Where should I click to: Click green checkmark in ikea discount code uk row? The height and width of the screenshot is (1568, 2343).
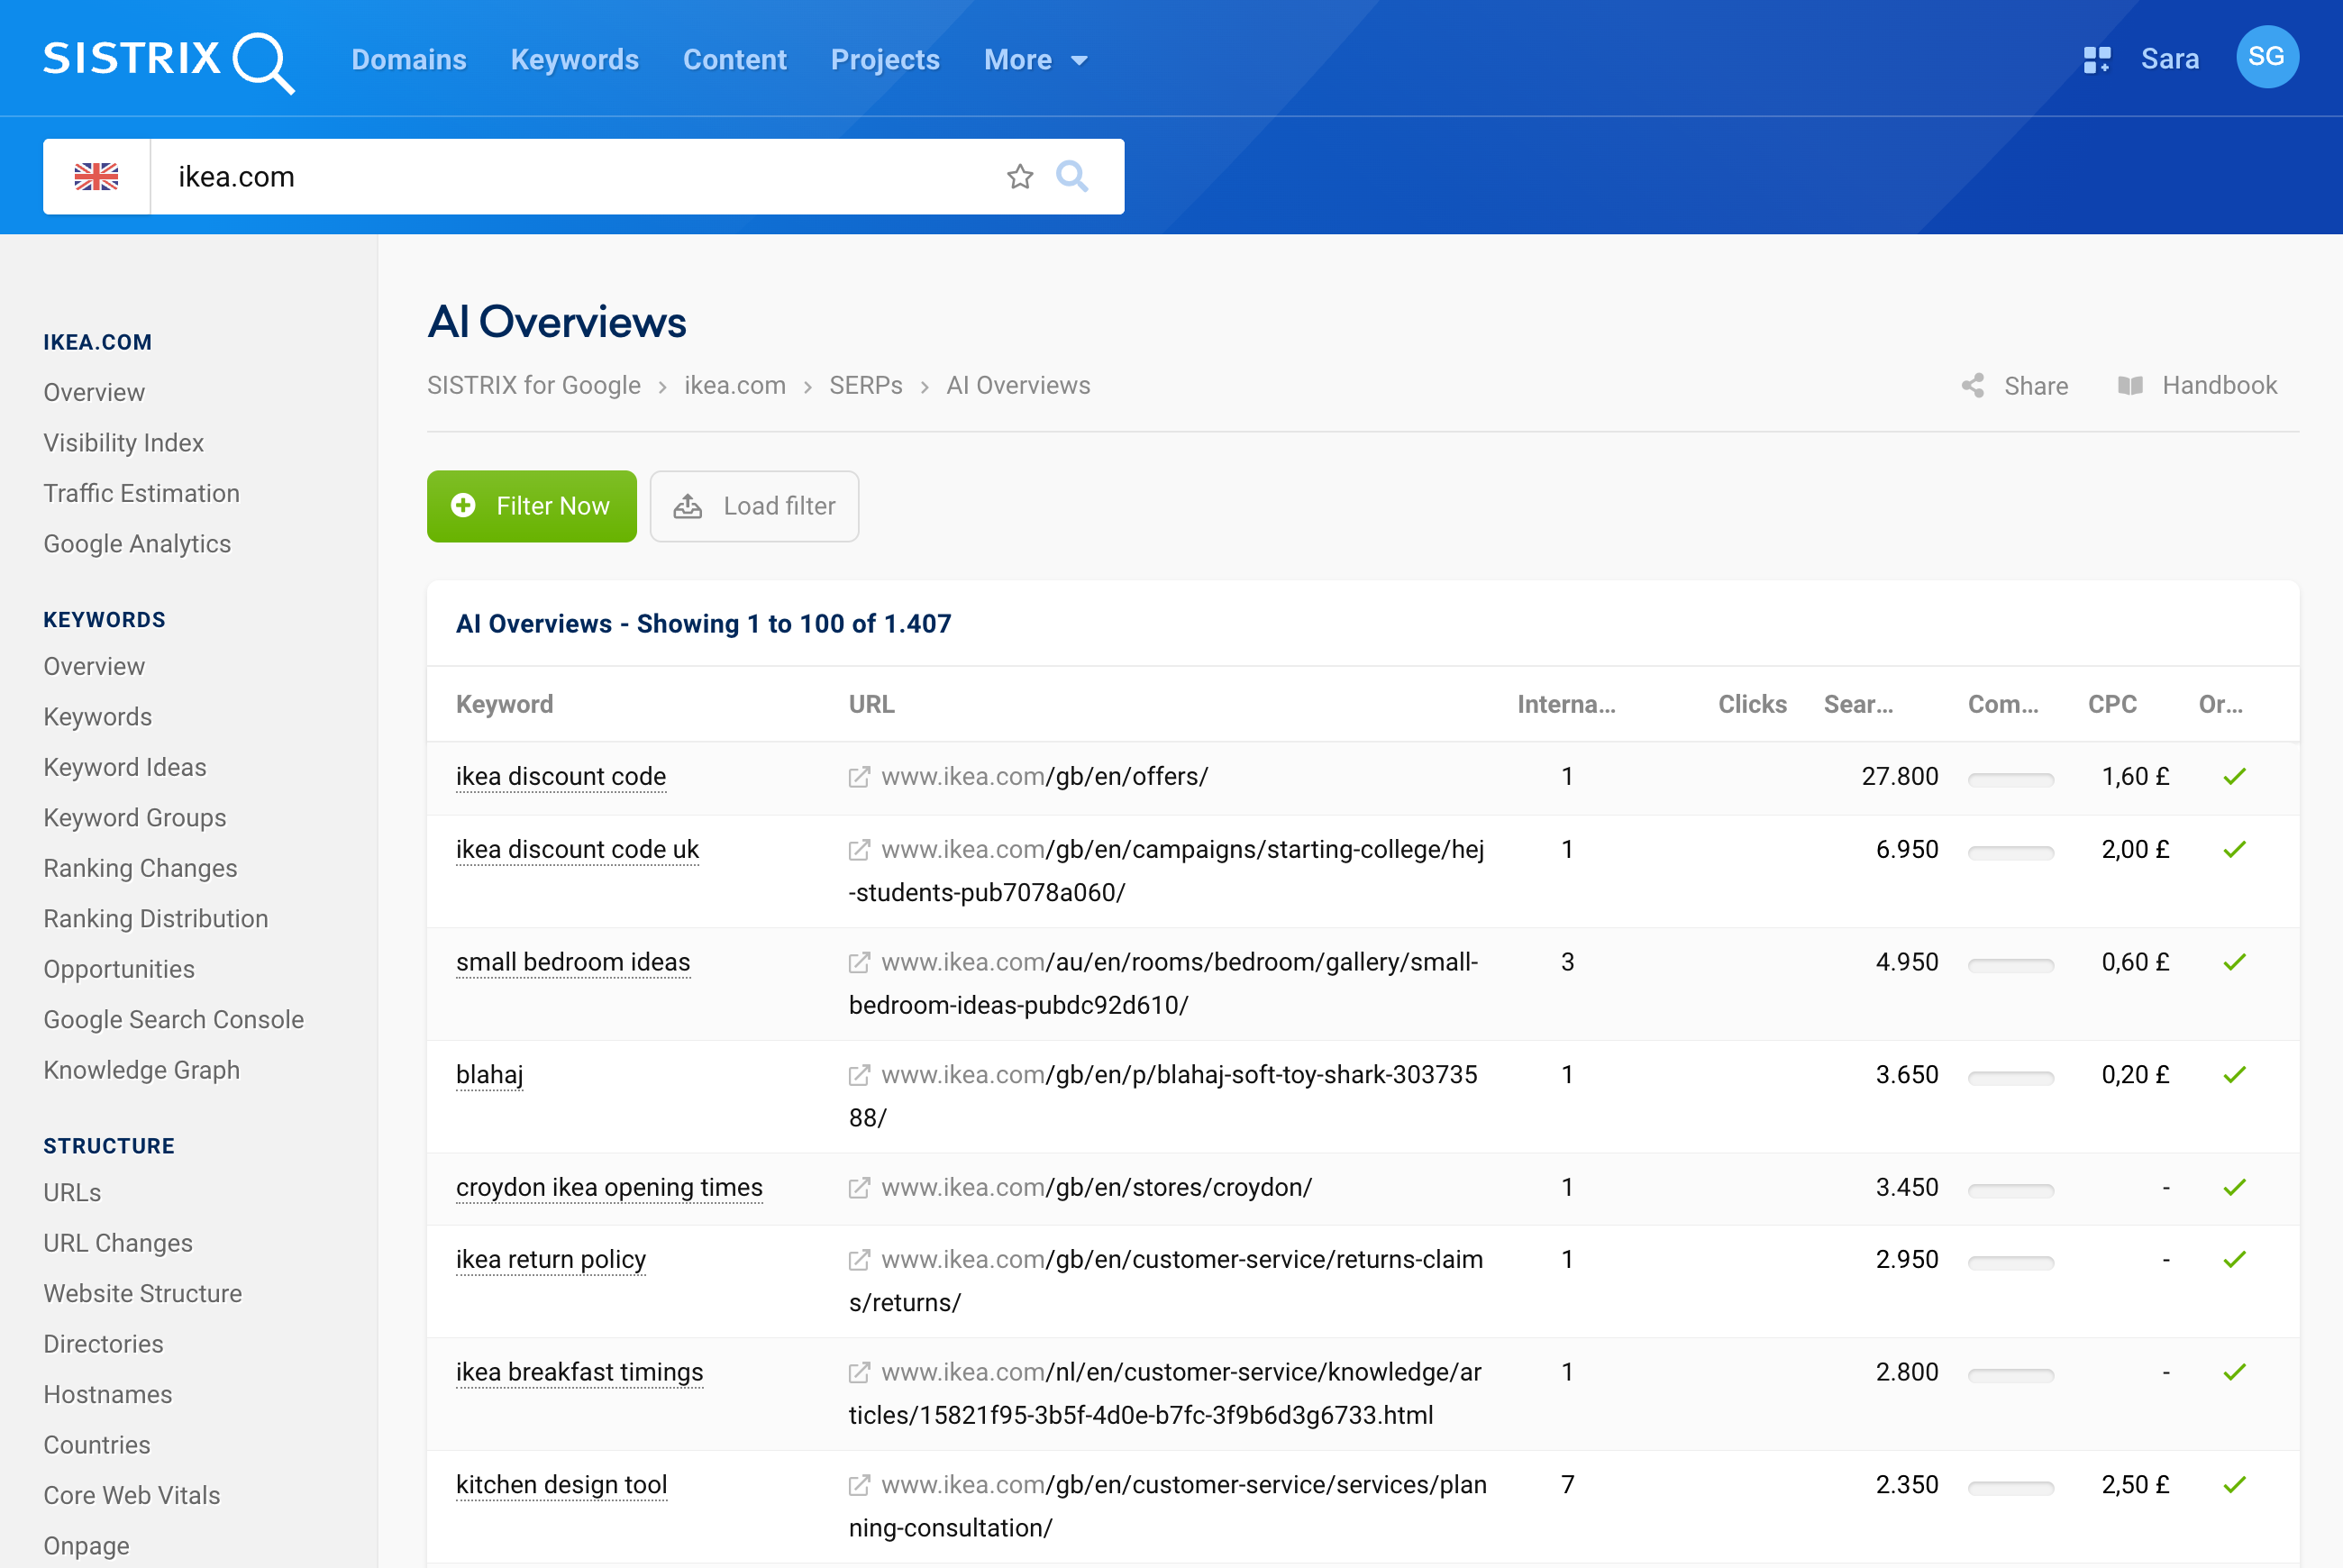[x=2235, y=849]
